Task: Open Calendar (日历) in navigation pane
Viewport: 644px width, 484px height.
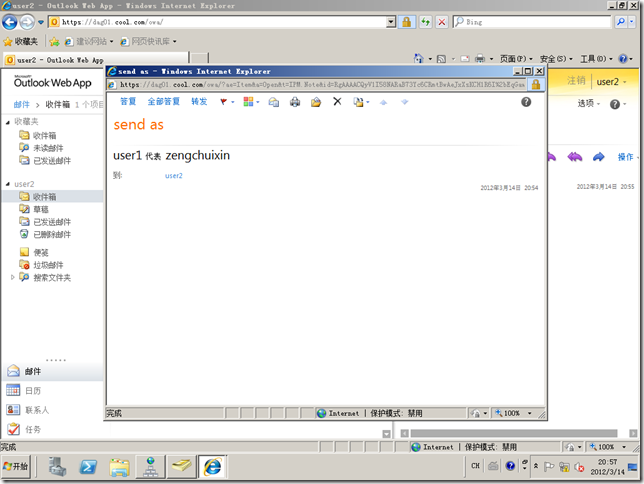Action: [x=32, y=390]
